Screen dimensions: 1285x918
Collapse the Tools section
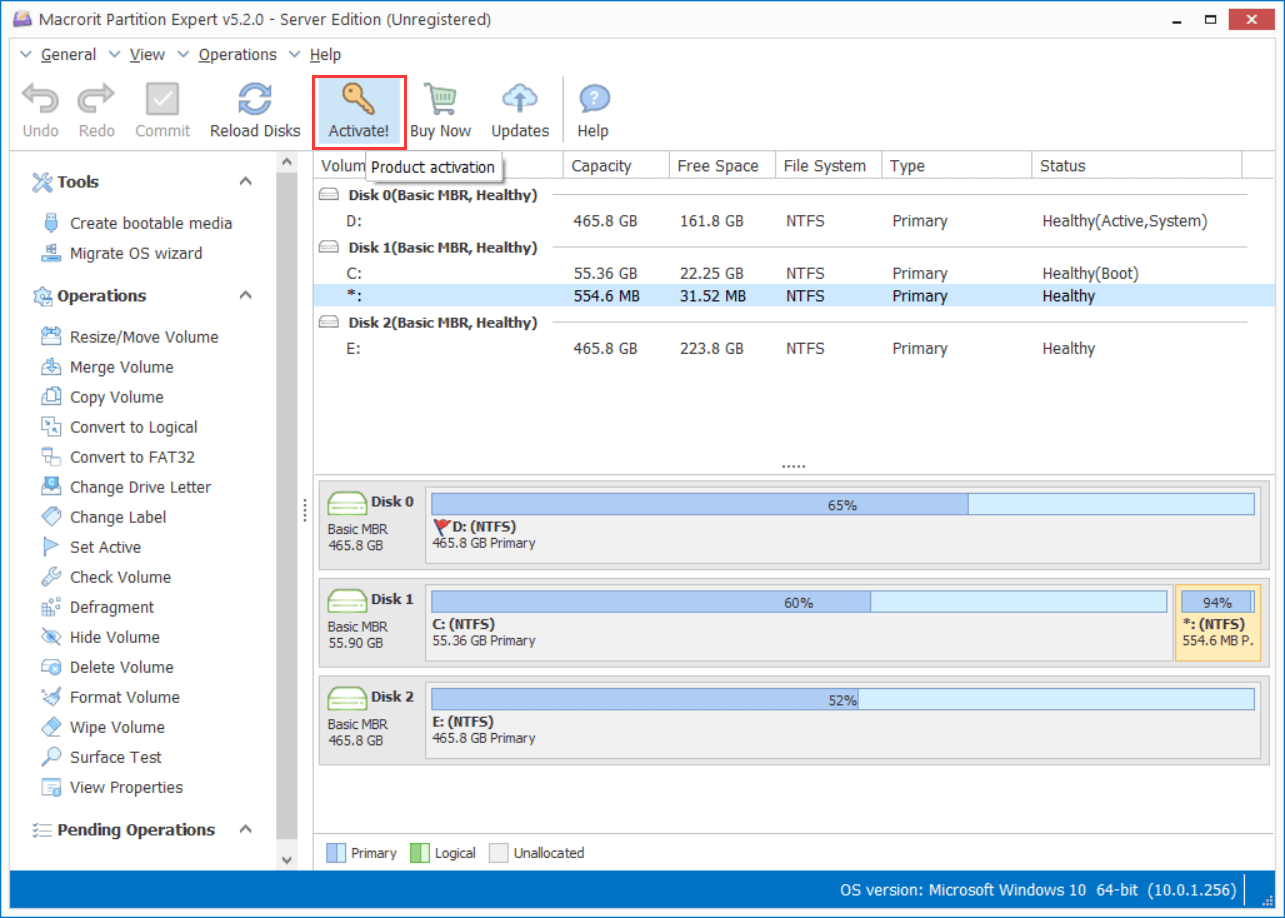click(245, 181)
